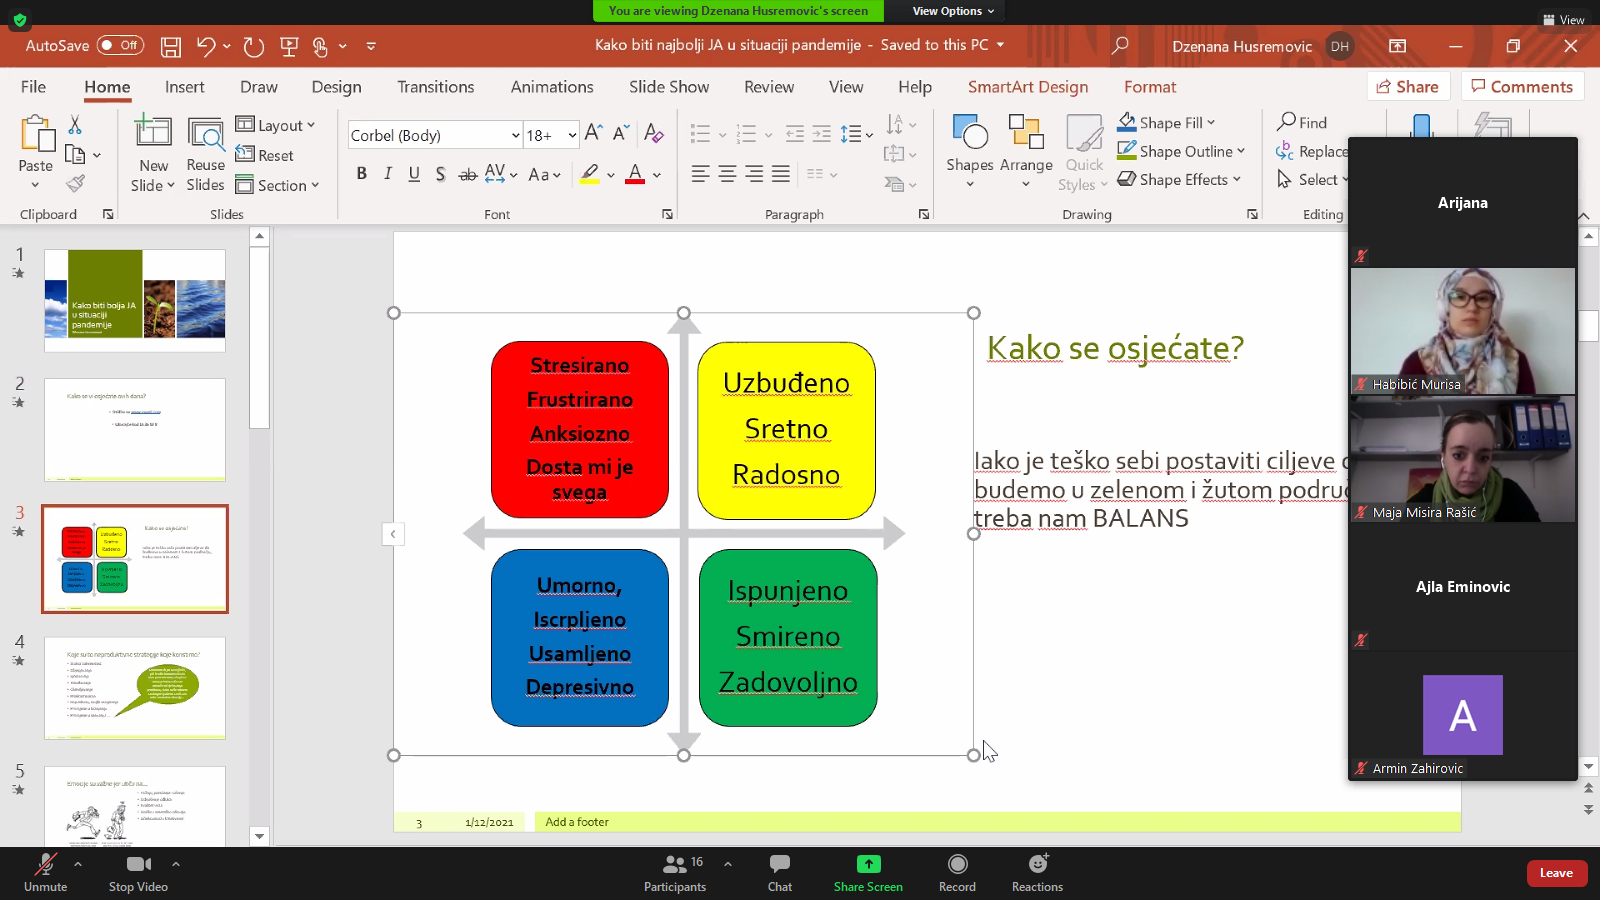Apply the yellow text highlight color
Image resolution: width=1600 pixels, height=900 pixels.
590,175
